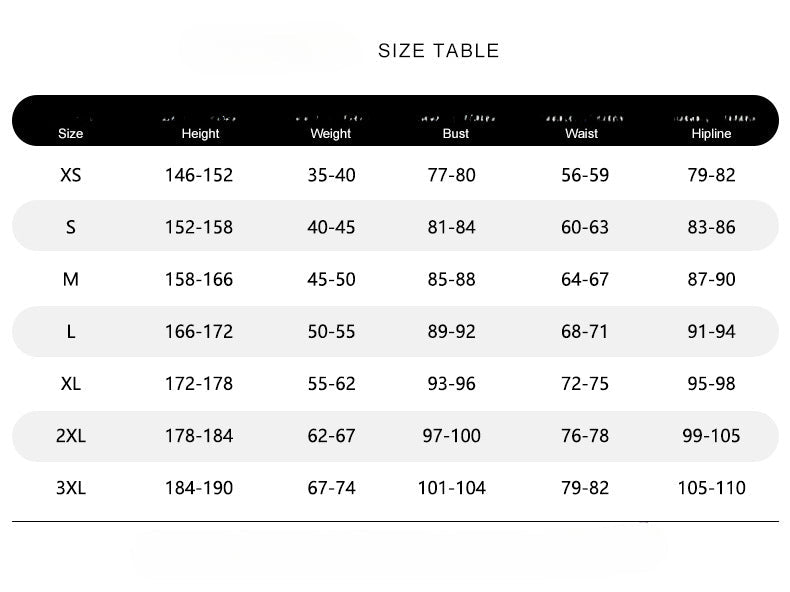
Task: Click the Weight column header
Action: 331,133
